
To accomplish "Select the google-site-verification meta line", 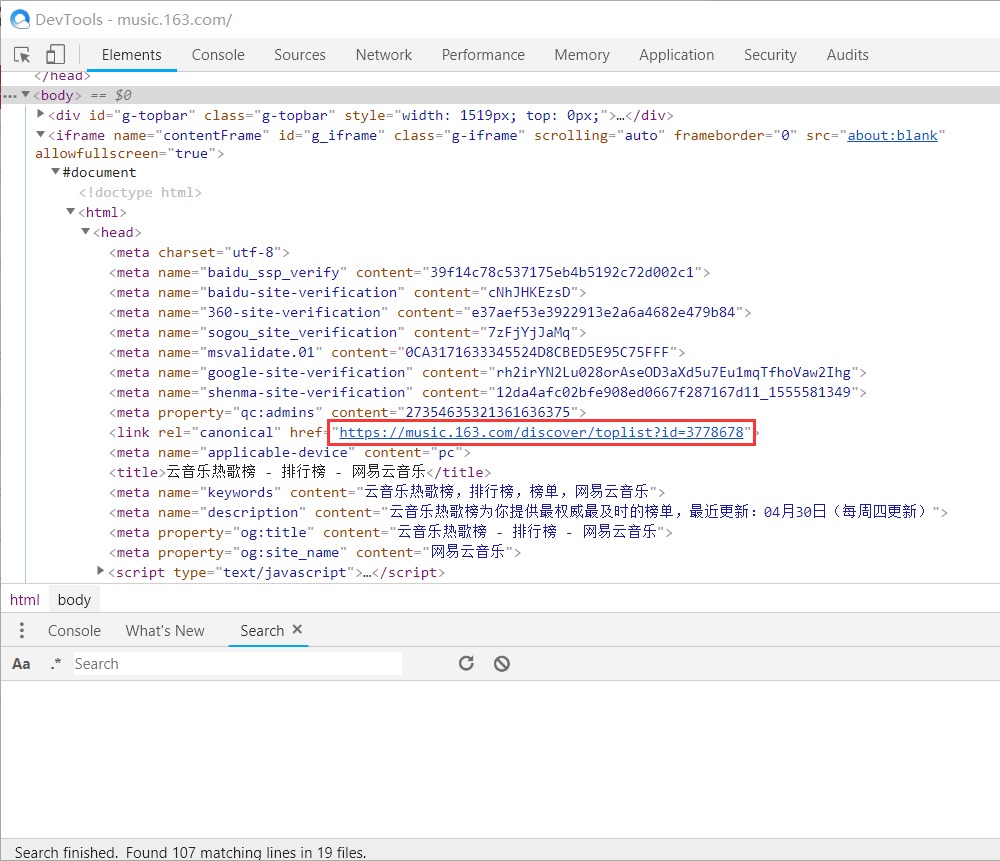I will tap(488, 372).
